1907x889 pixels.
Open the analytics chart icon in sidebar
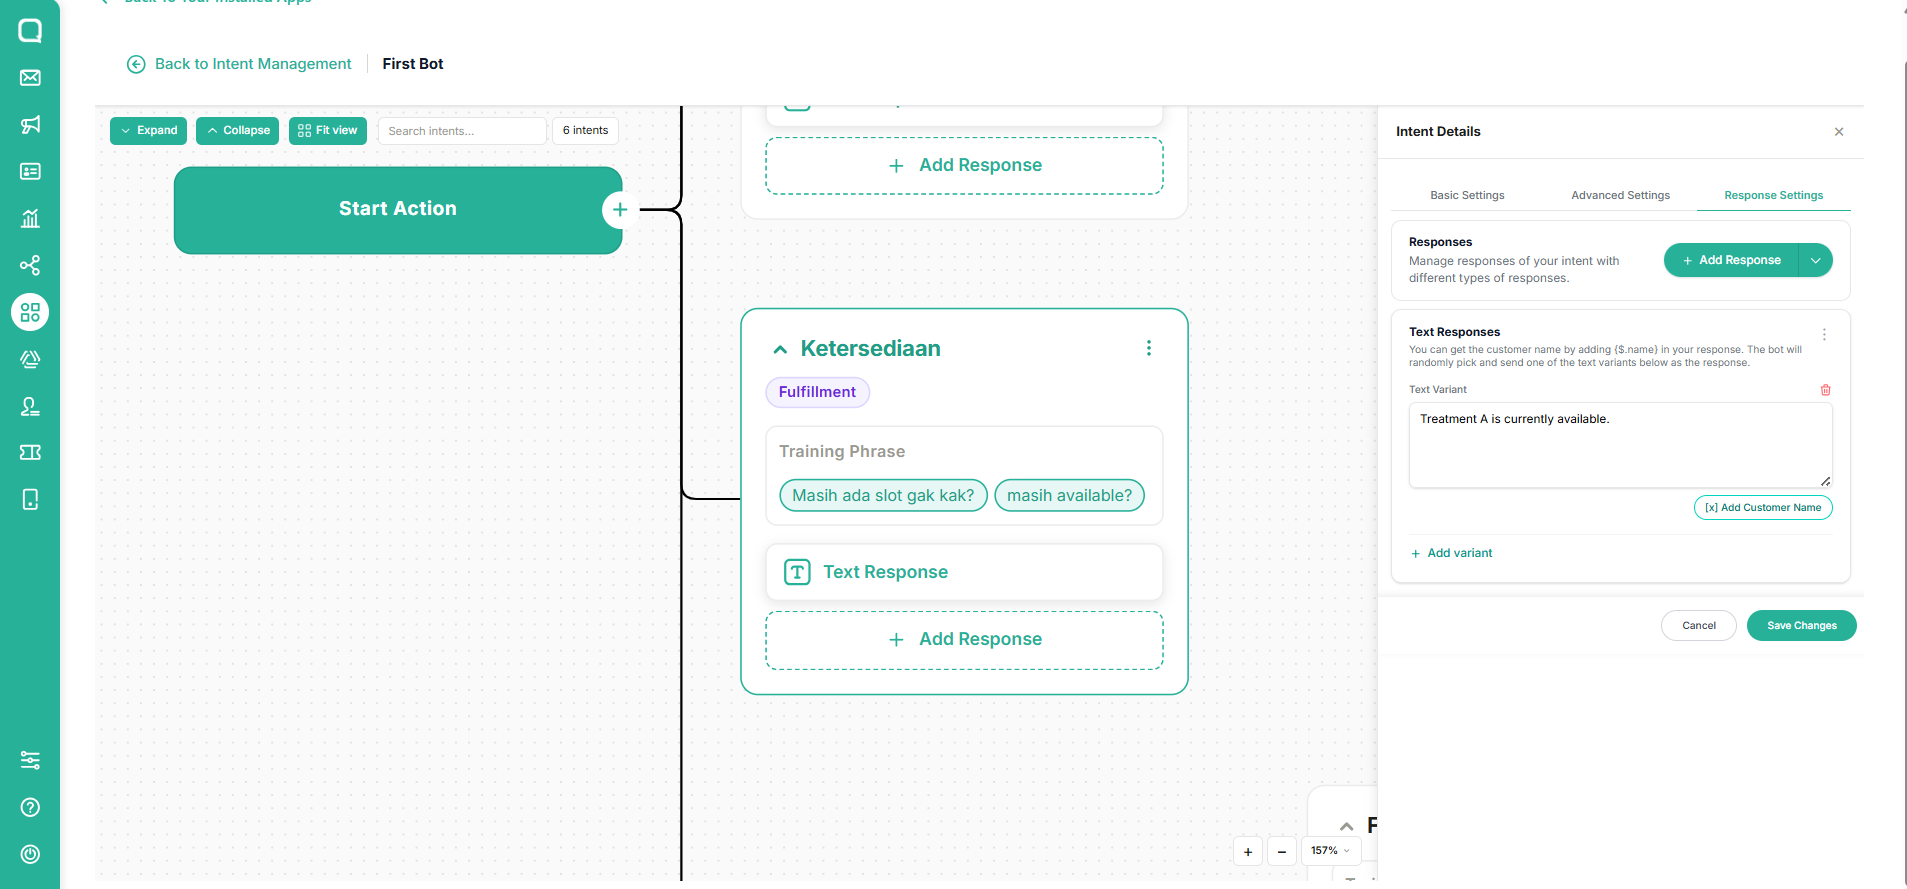[30, 218]
